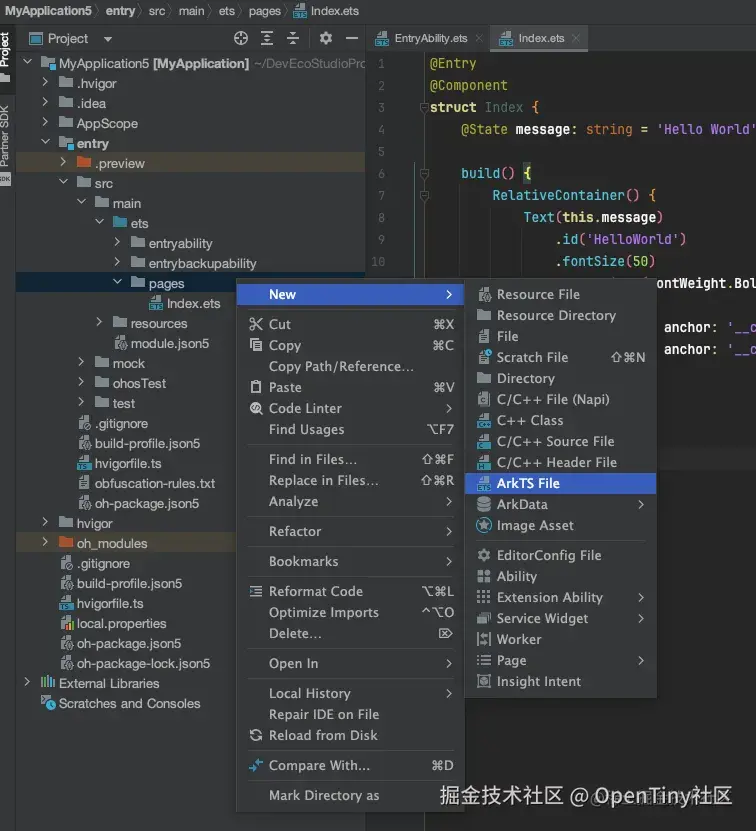756x831 pixels.
Task: Collapse the MyApplication5 root node
Action: 28,63
